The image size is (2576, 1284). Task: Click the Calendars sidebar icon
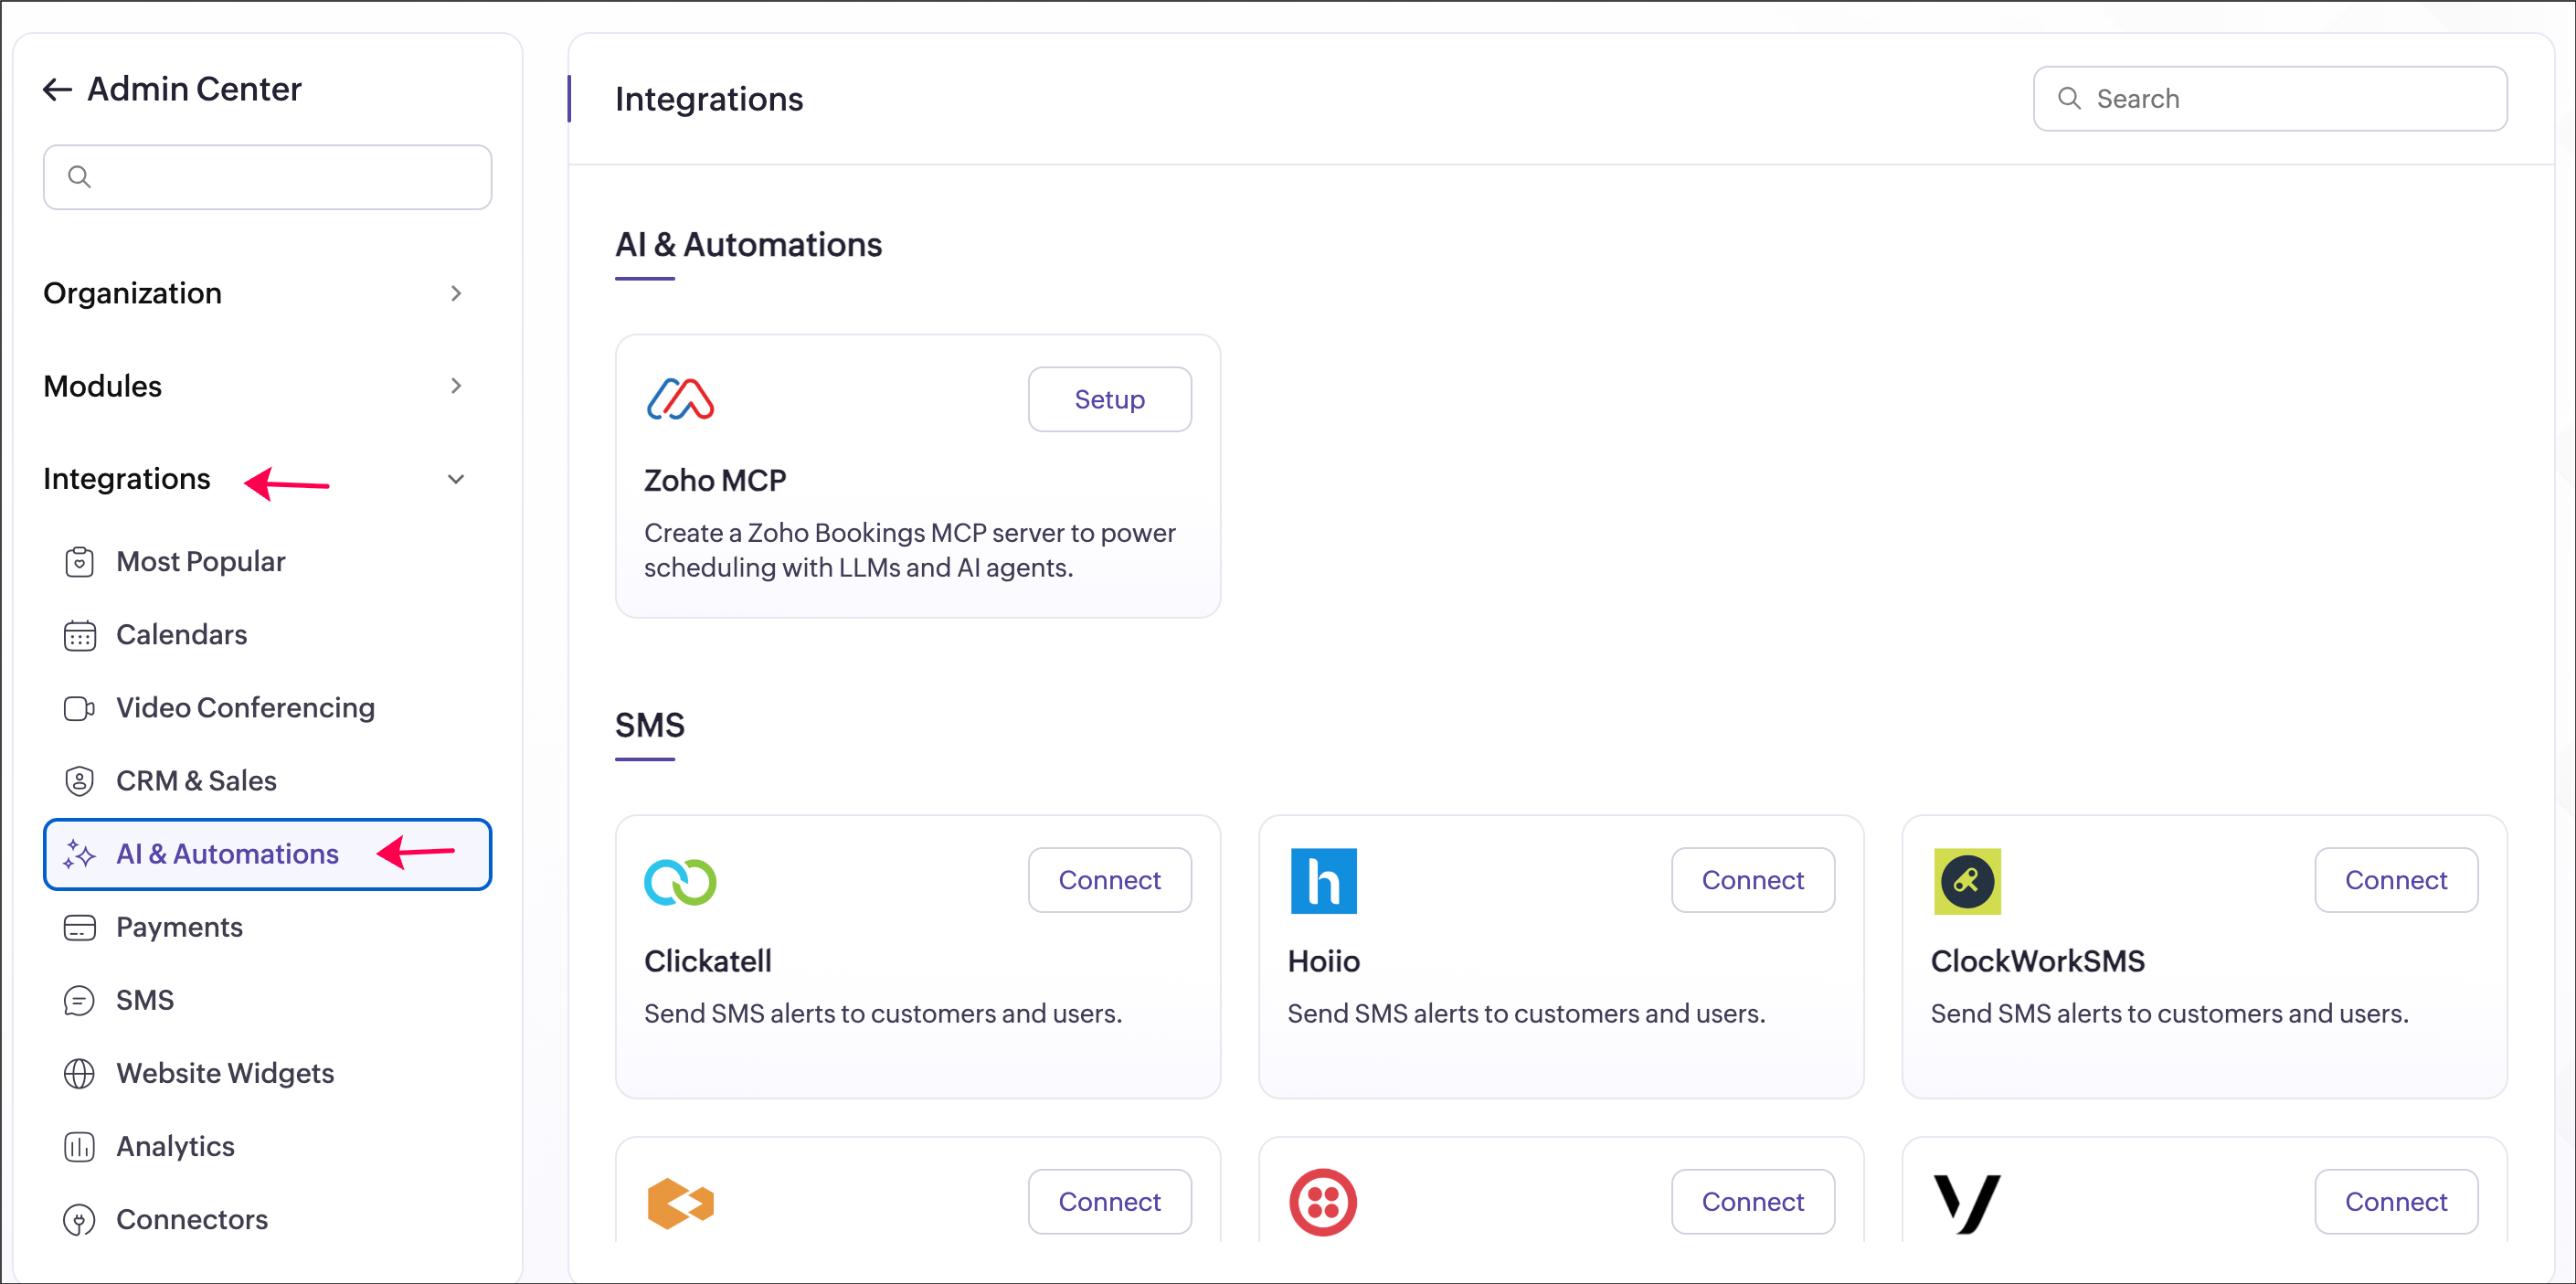pos(79,635)
